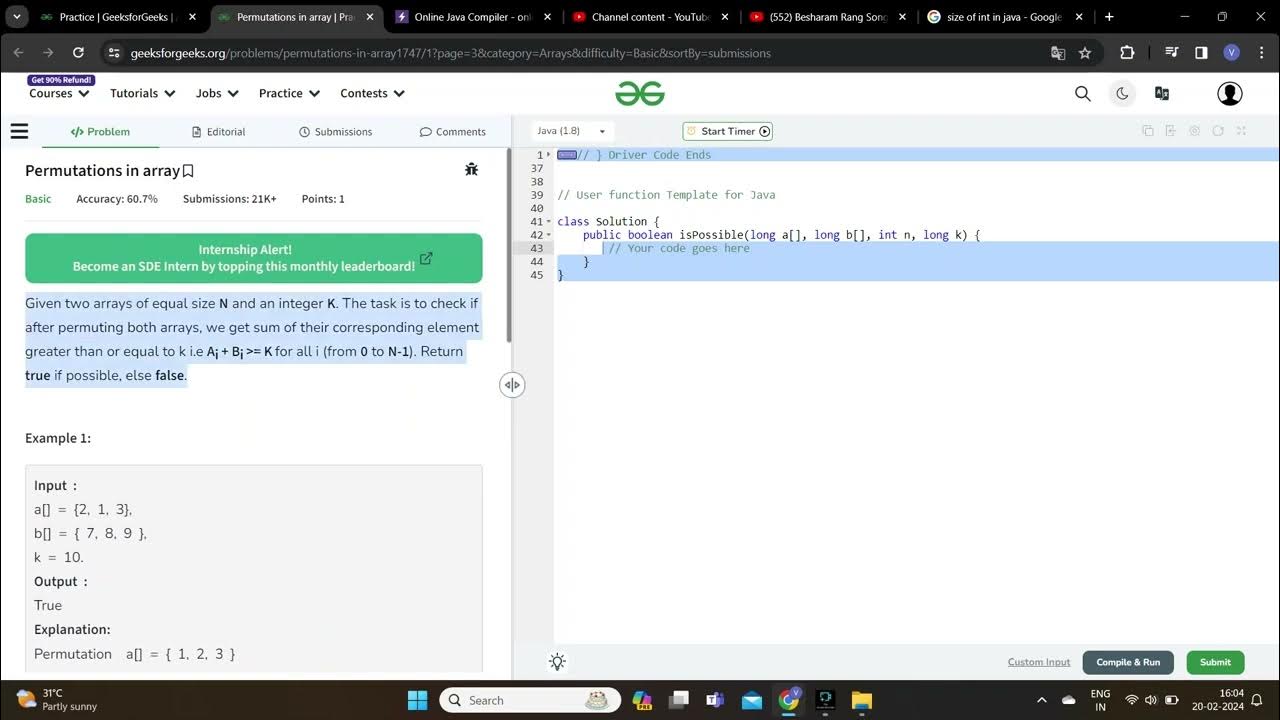Open the browser extensions puzzle icon
This screenshot has width=1280, height=720.
coord(1127,53)
